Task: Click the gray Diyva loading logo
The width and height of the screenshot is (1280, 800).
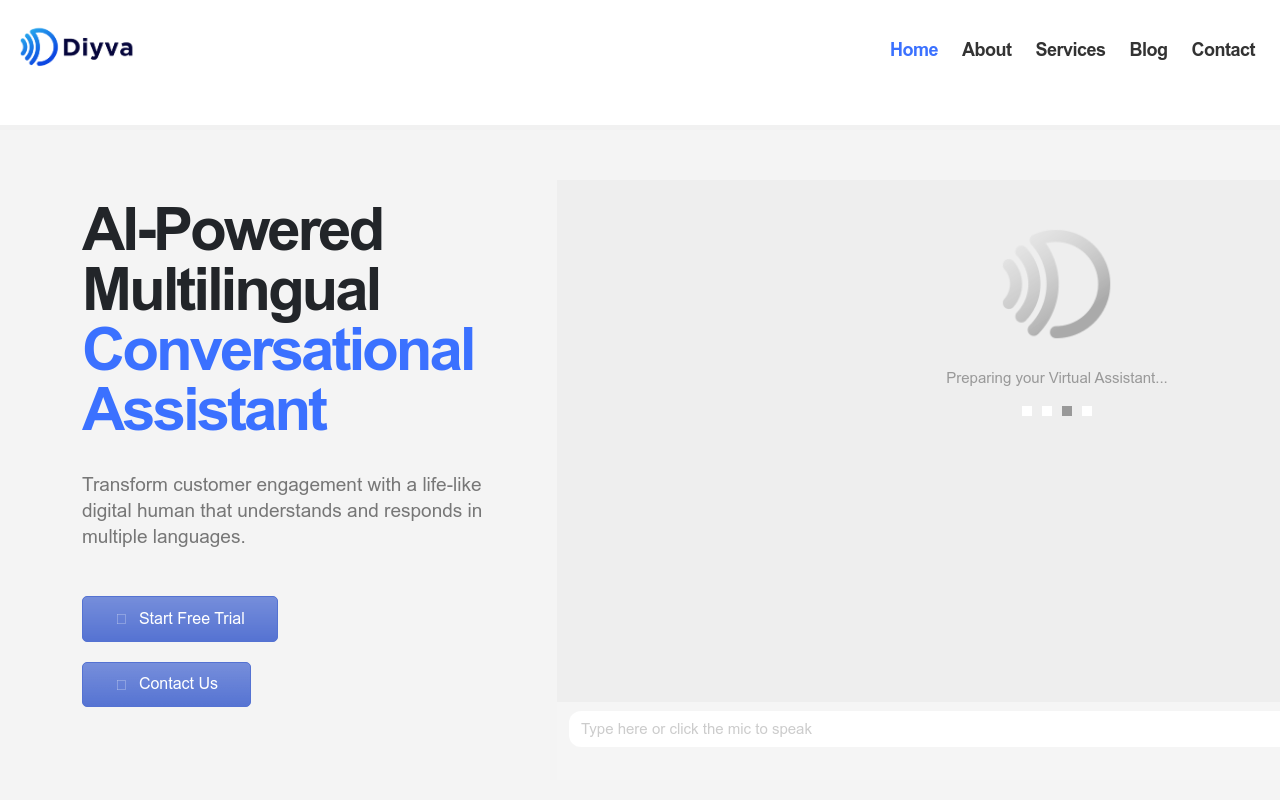Action: (1057, 284)
